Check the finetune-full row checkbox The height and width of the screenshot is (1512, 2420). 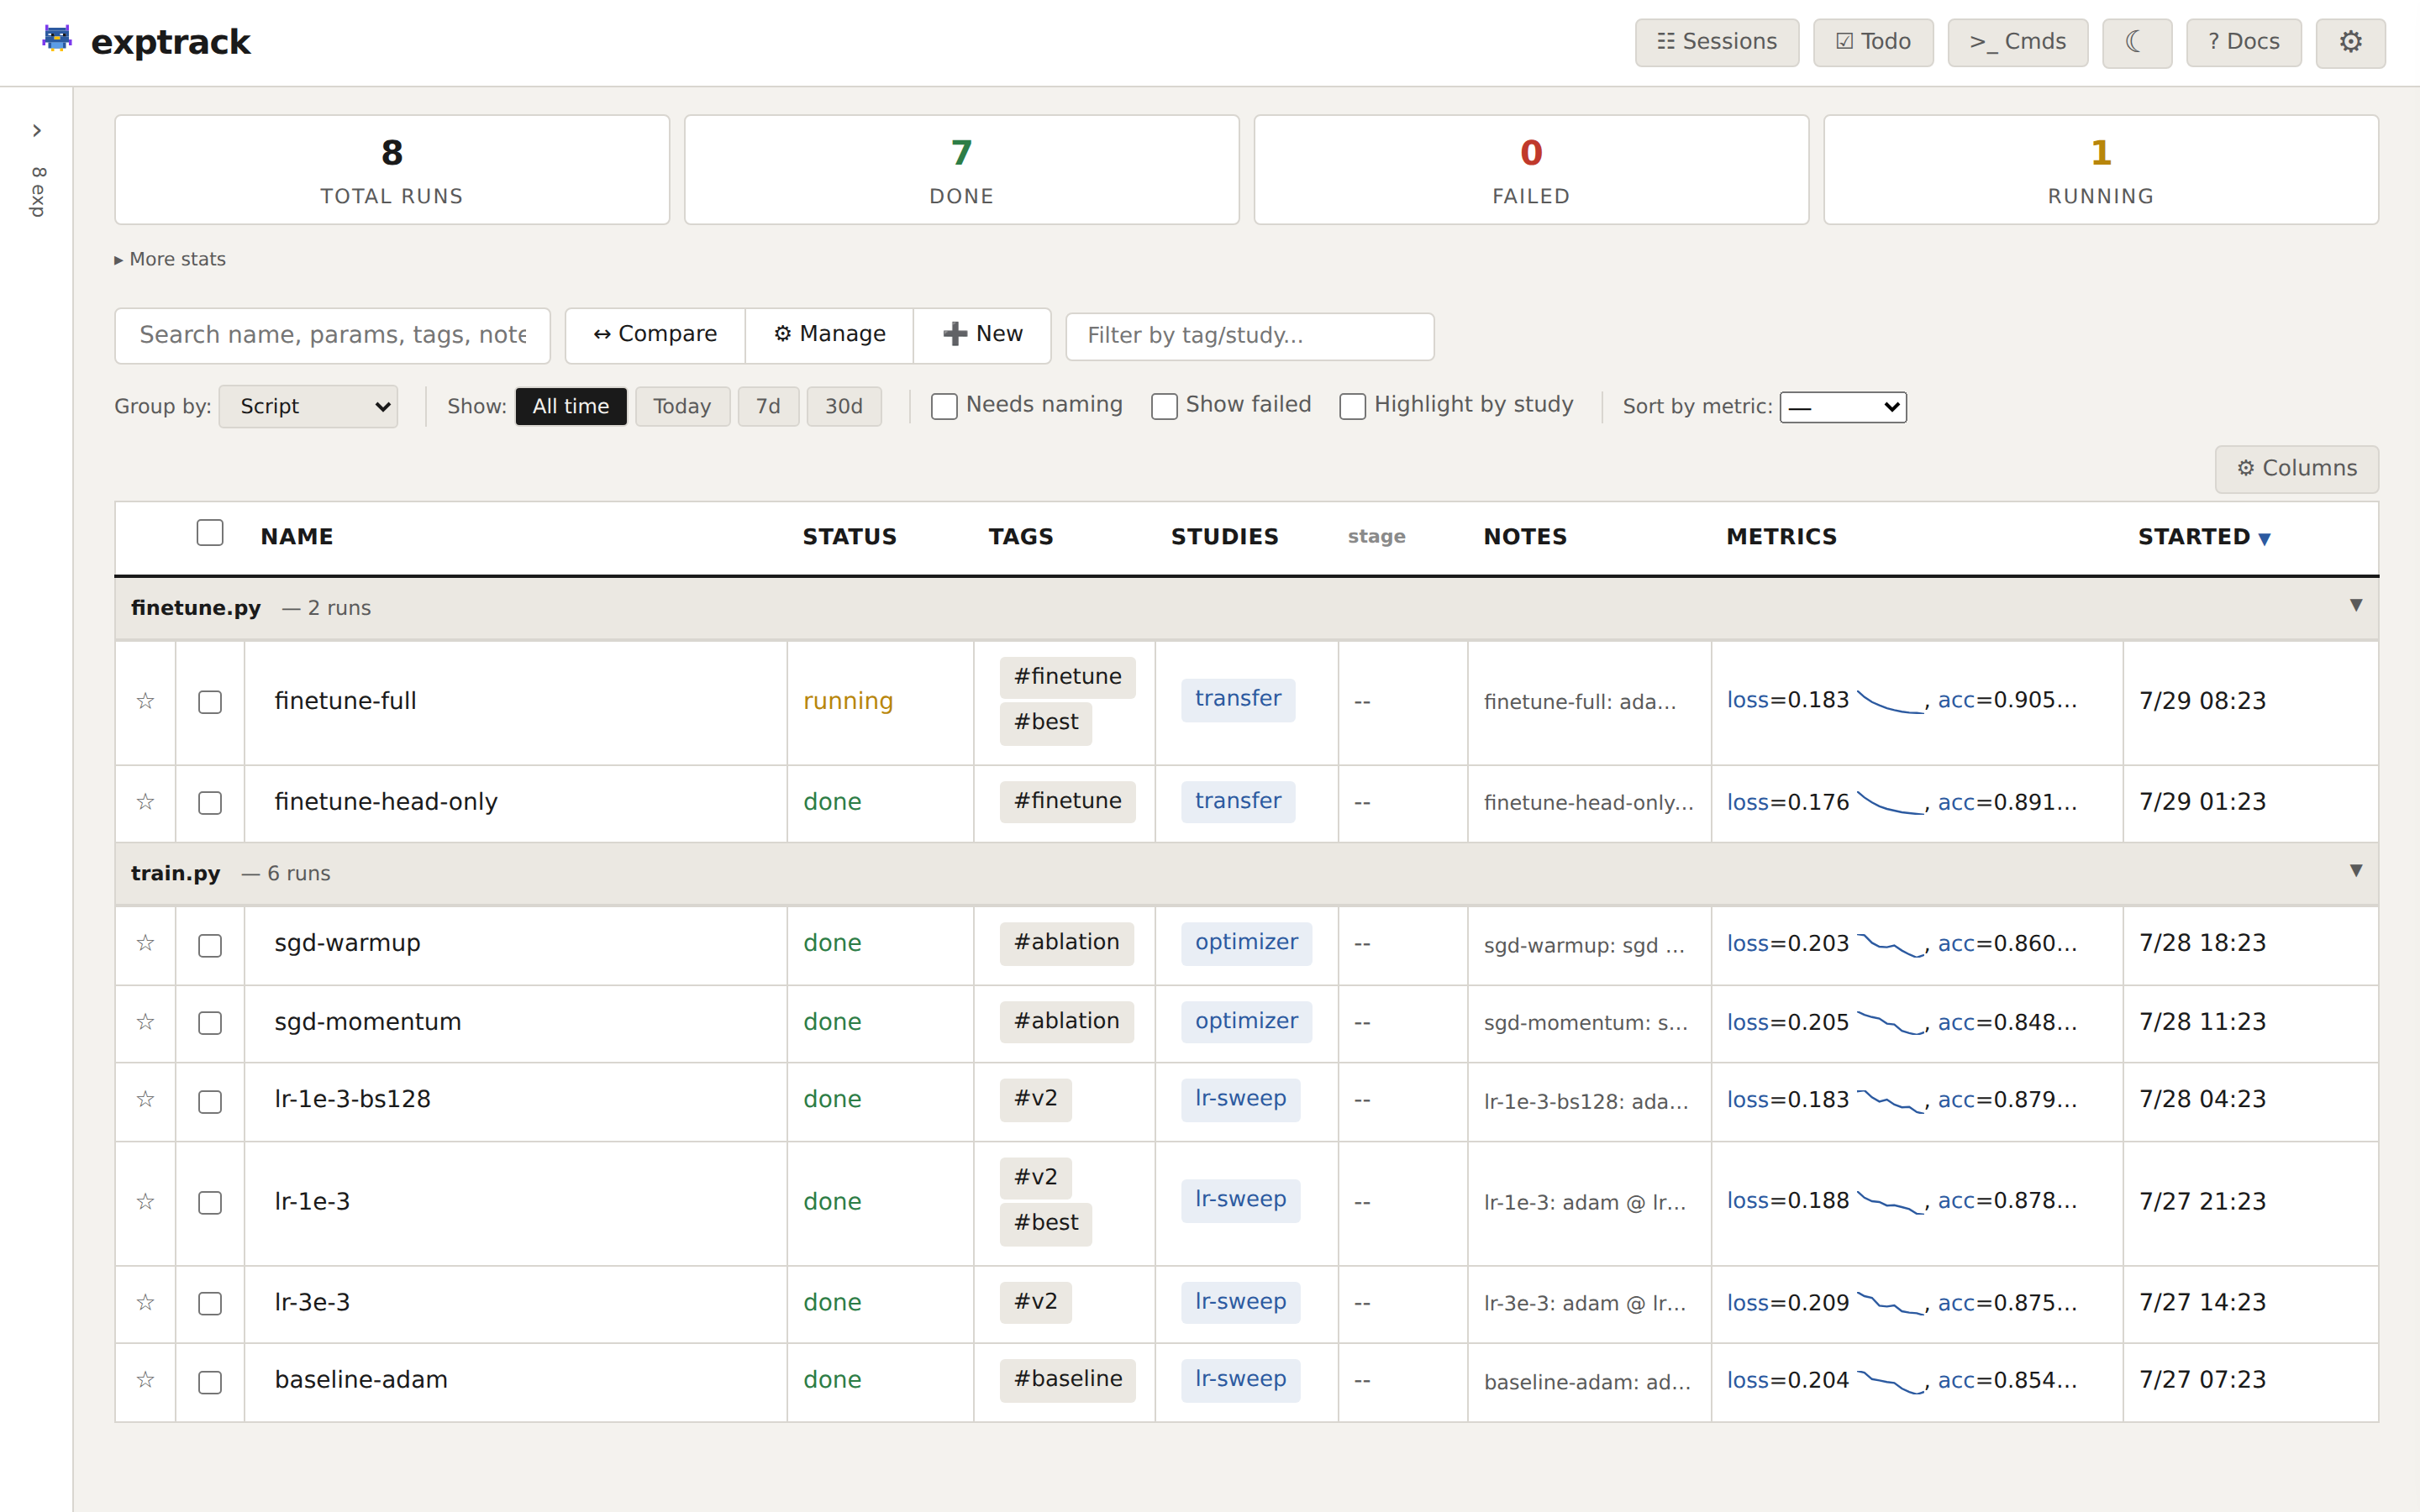coord(210,702)
